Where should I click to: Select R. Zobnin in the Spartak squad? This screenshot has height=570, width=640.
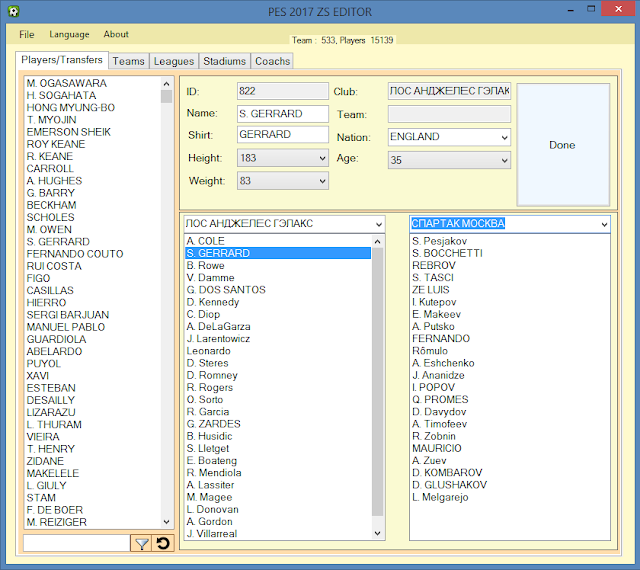tap(433, 436)
